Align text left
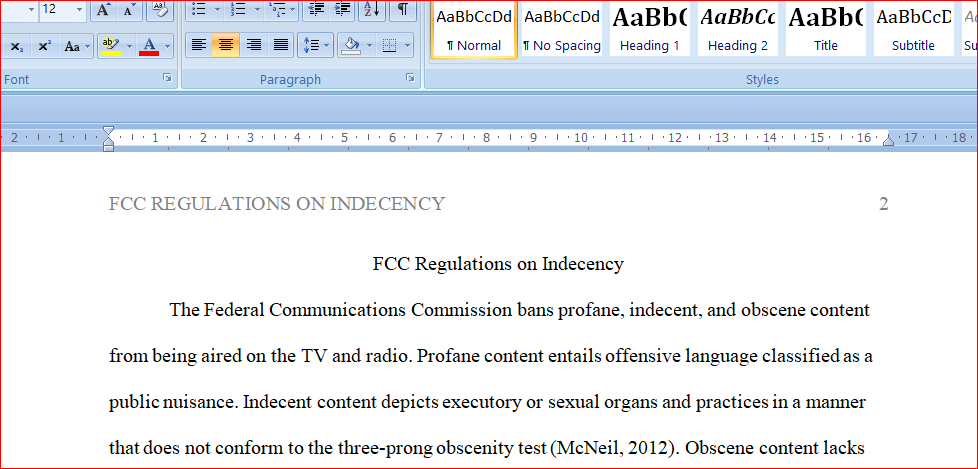This screenshot has height=469, width=978. pos(198,45)
